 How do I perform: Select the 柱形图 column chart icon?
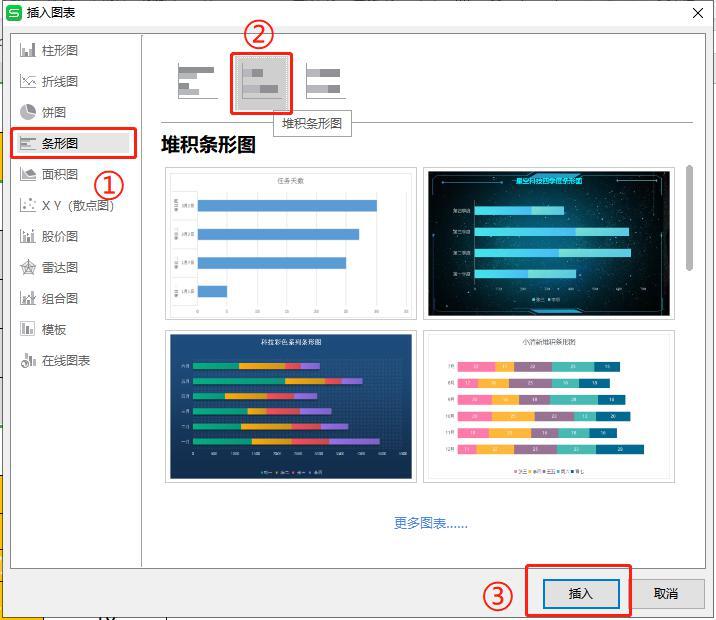pos(28,50)
